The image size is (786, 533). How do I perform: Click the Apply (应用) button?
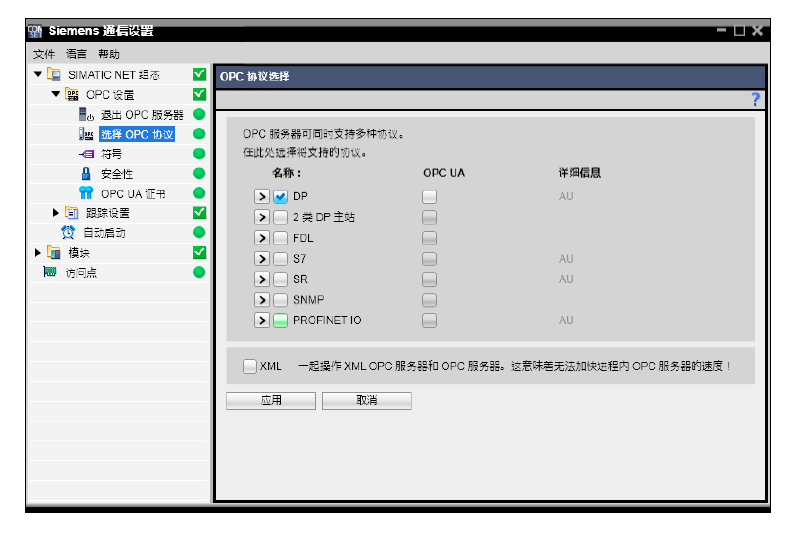pyautogui.click(x=271, y=401)
